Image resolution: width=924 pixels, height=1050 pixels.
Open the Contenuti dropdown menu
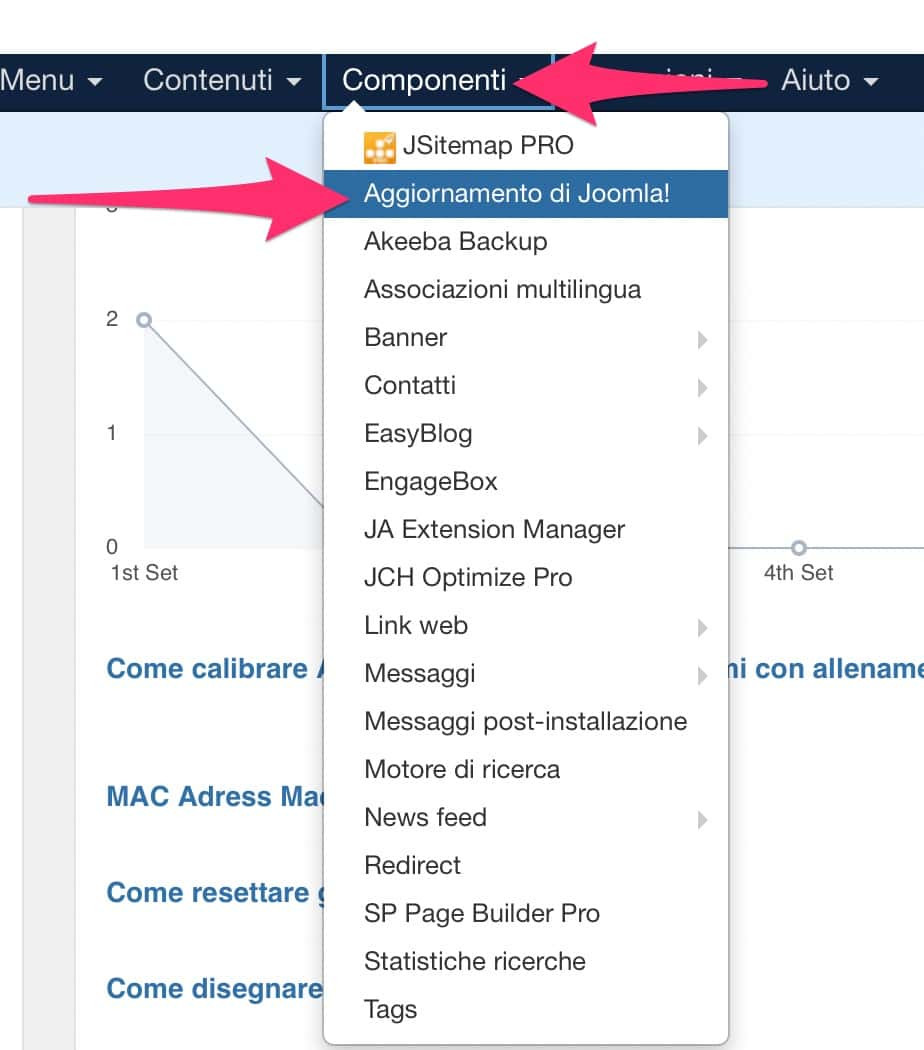pos(222,80)
